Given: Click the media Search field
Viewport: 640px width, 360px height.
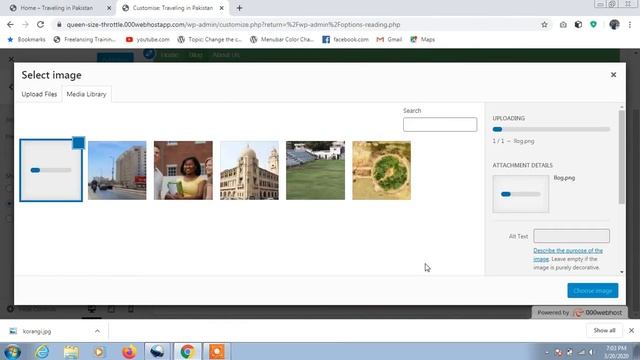Looking at the screenshot, I should coord(440,124).
